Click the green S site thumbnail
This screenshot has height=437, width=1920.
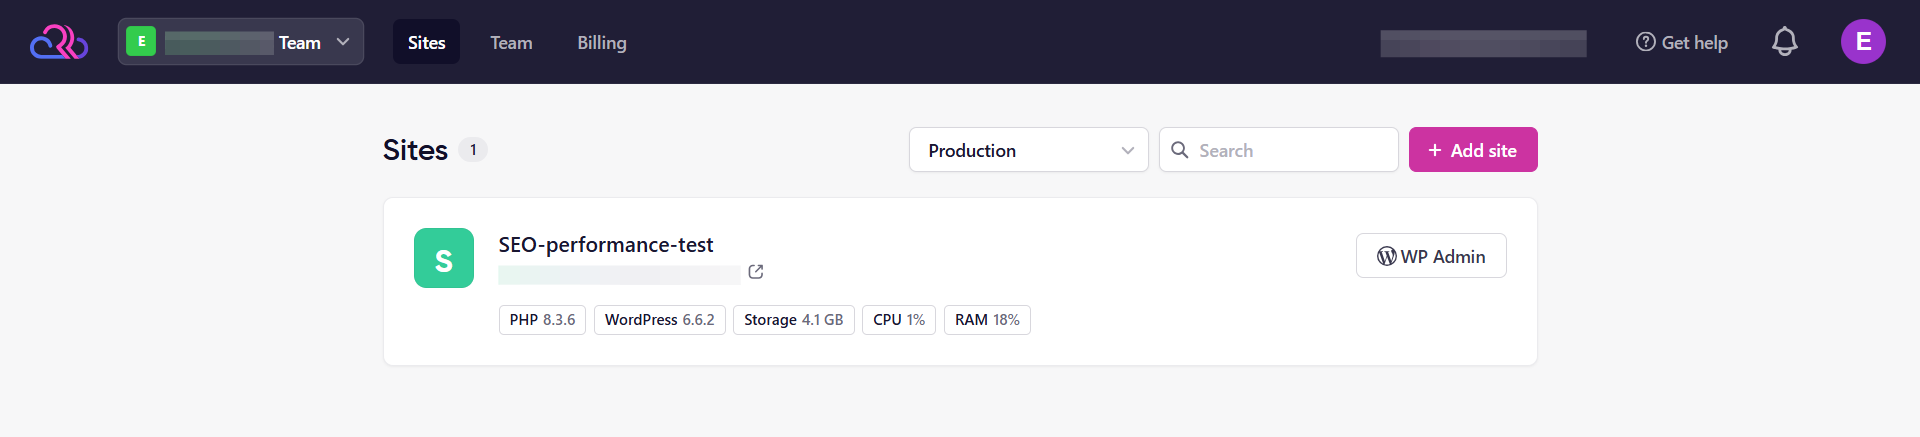[x=444, y=258]
